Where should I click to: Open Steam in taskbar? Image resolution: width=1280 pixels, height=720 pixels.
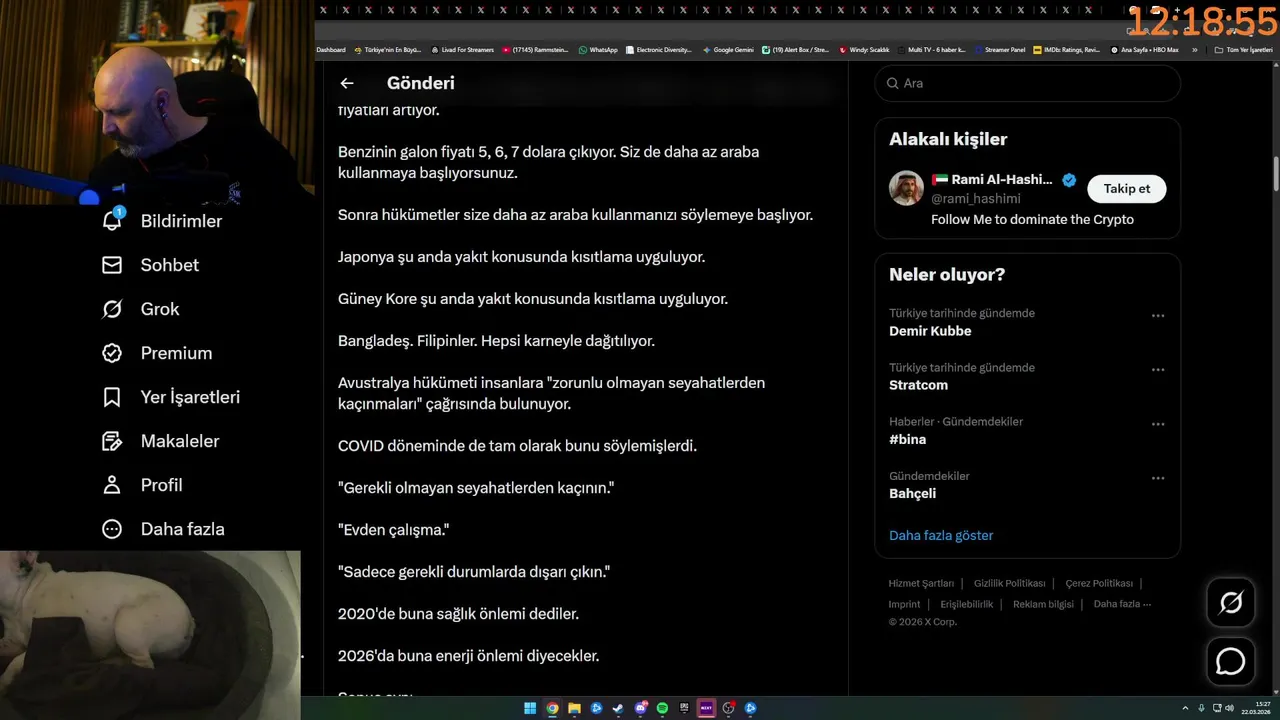(618, 708)
